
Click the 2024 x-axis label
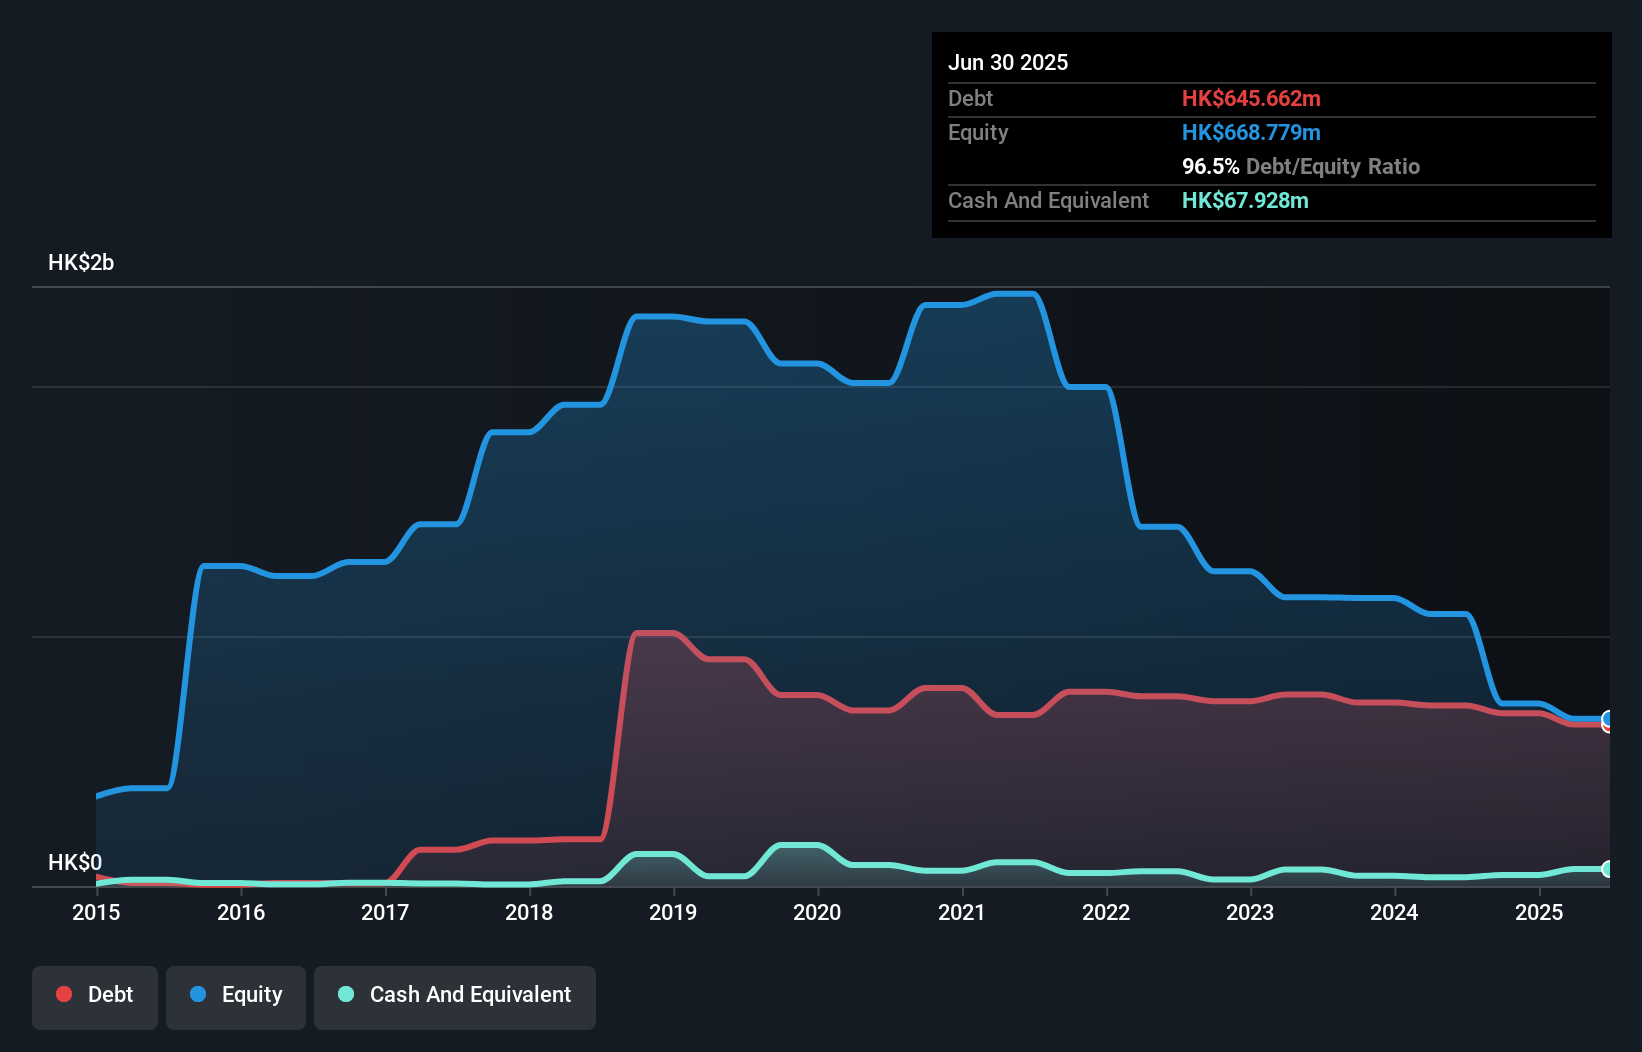(x=1394, y=912)
